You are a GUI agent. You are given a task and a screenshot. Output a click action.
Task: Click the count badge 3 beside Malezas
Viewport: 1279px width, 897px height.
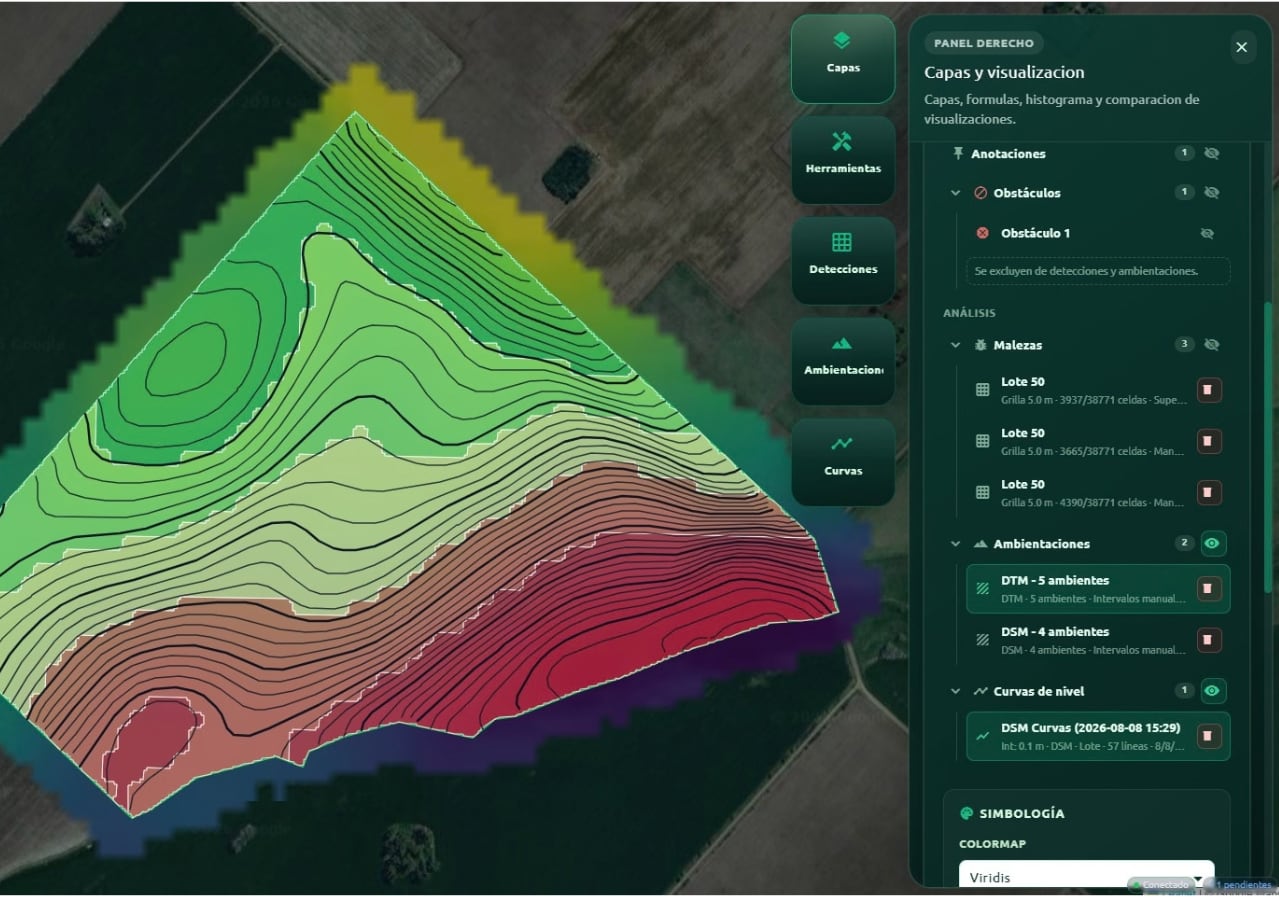click(x=1184, y=344)
